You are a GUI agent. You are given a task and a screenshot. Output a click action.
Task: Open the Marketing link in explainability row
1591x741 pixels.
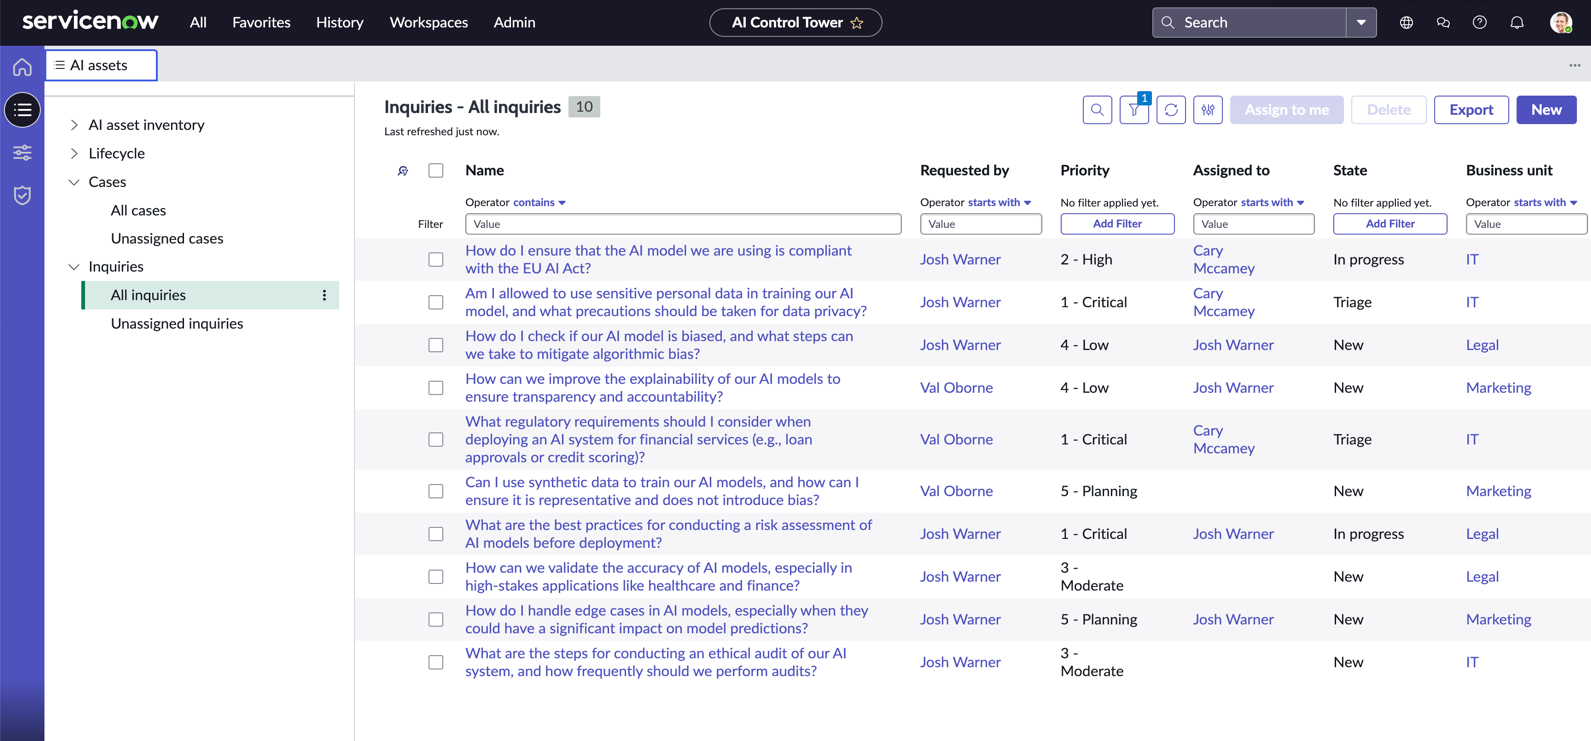coord(1498,388)
